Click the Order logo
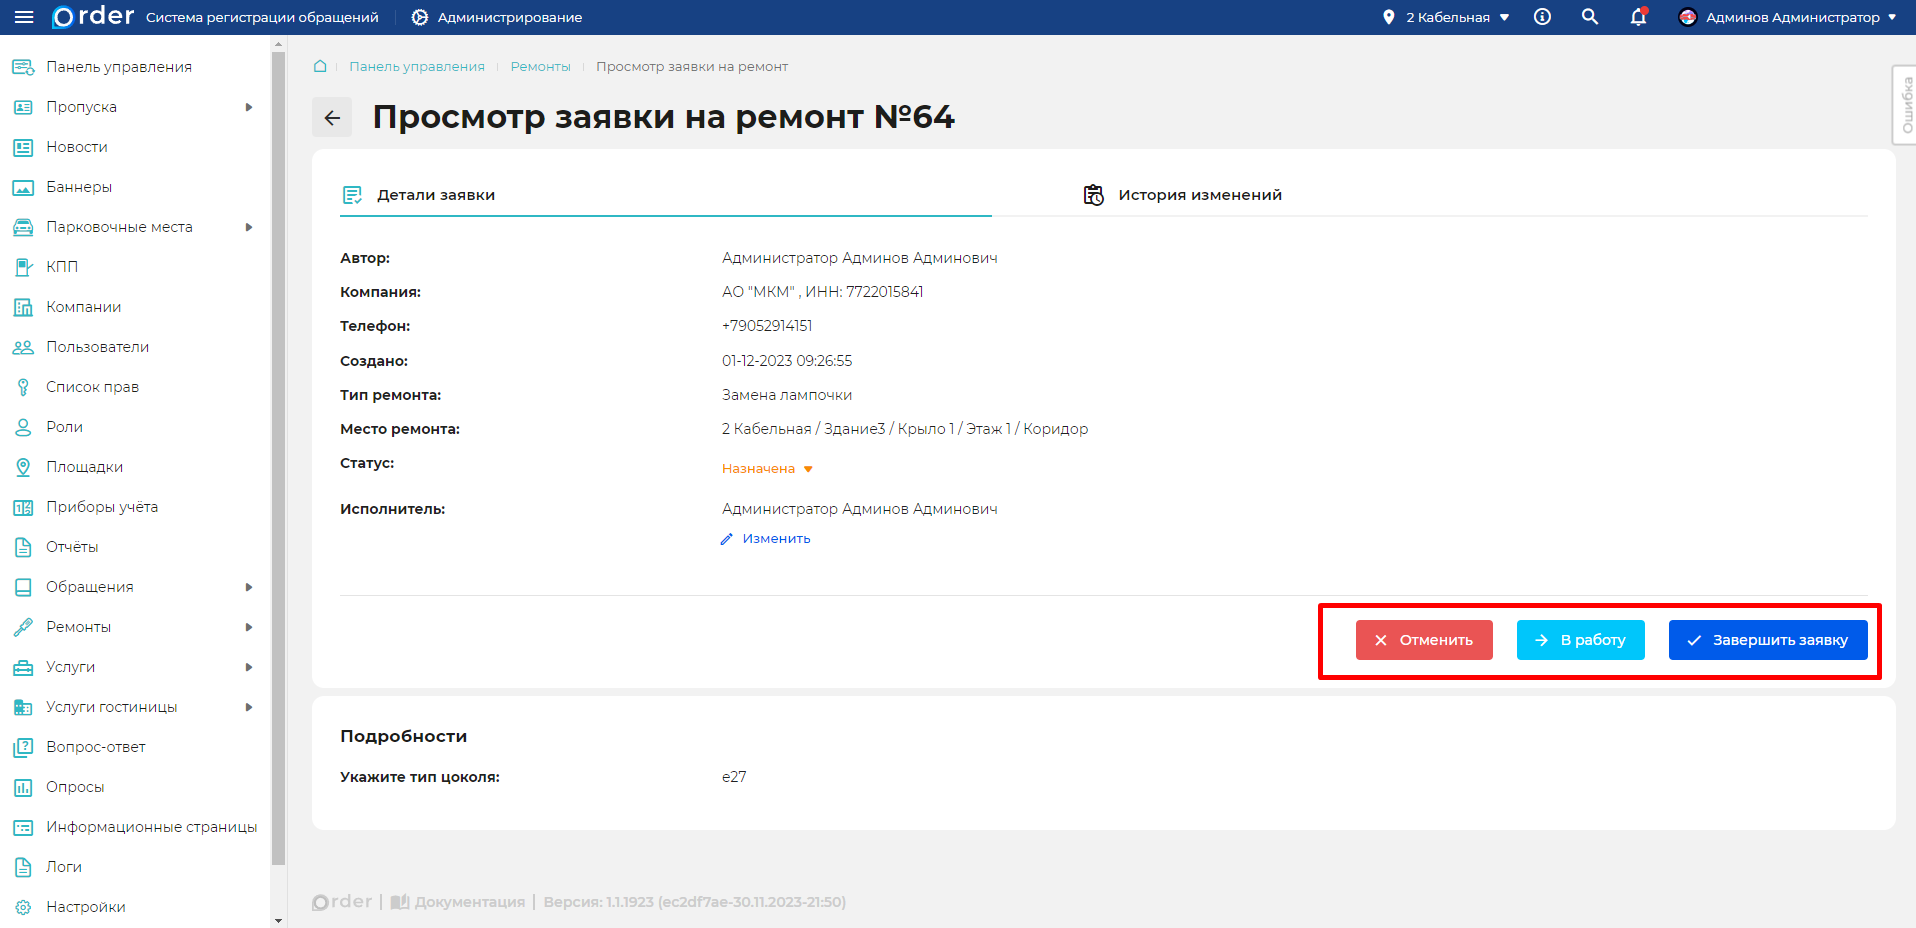The image size is (1916, 928). click(92, 16)
